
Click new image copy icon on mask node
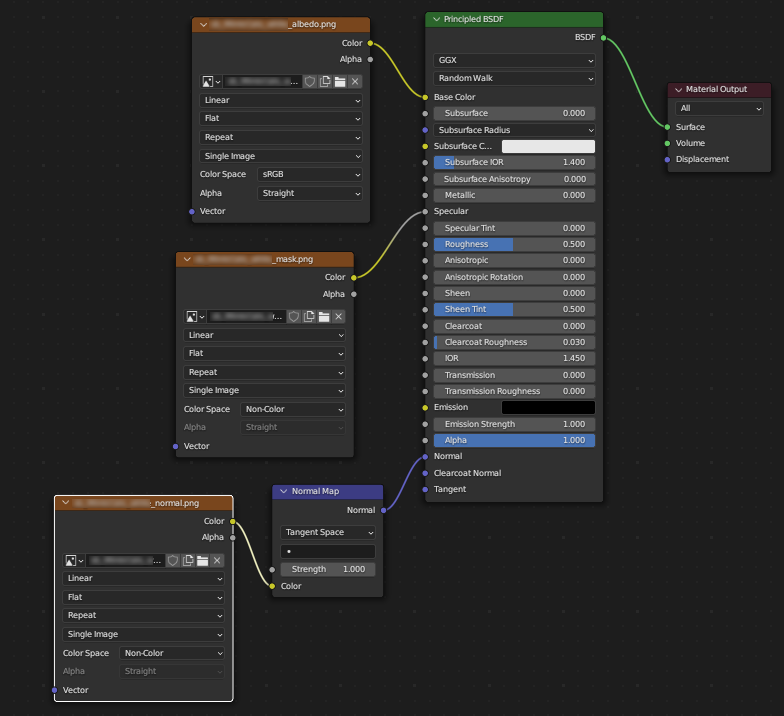click(x=309, y=316)
